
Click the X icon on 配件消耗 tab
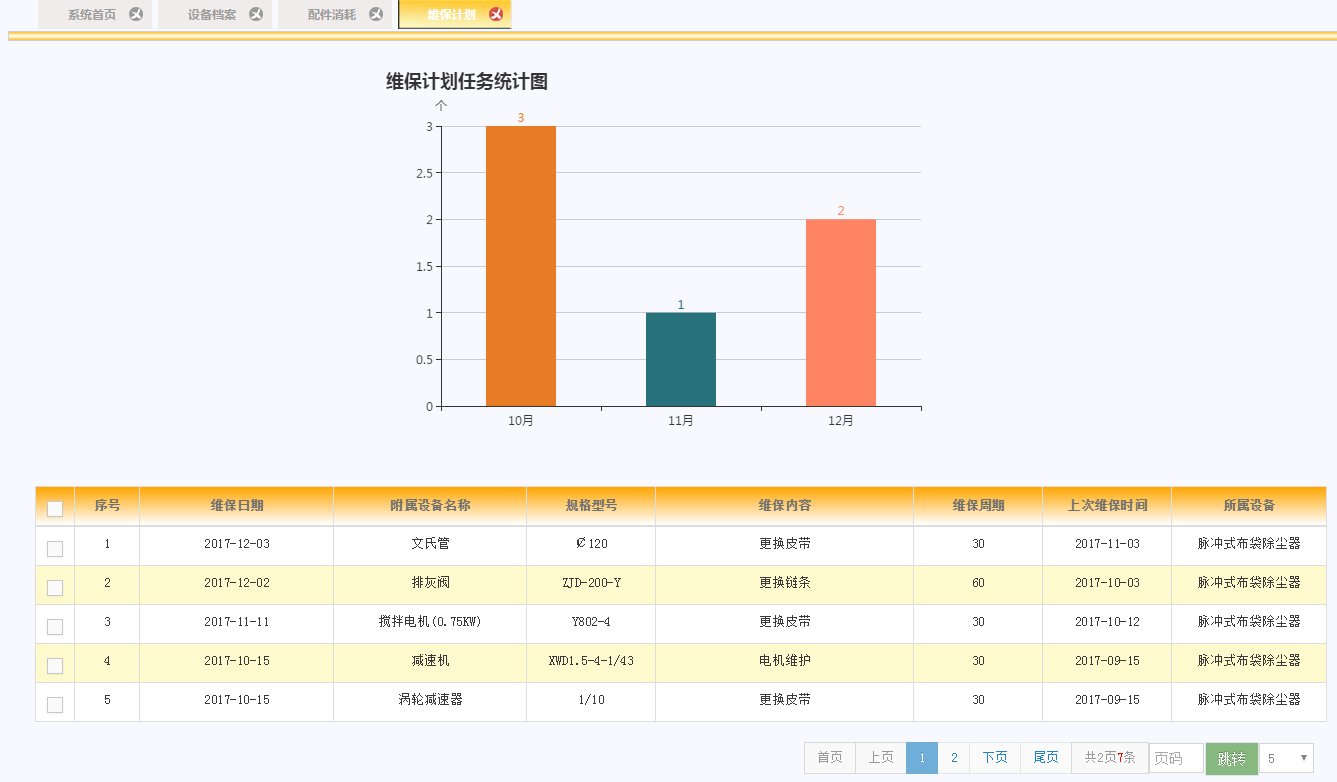click(x=376, y=14)
